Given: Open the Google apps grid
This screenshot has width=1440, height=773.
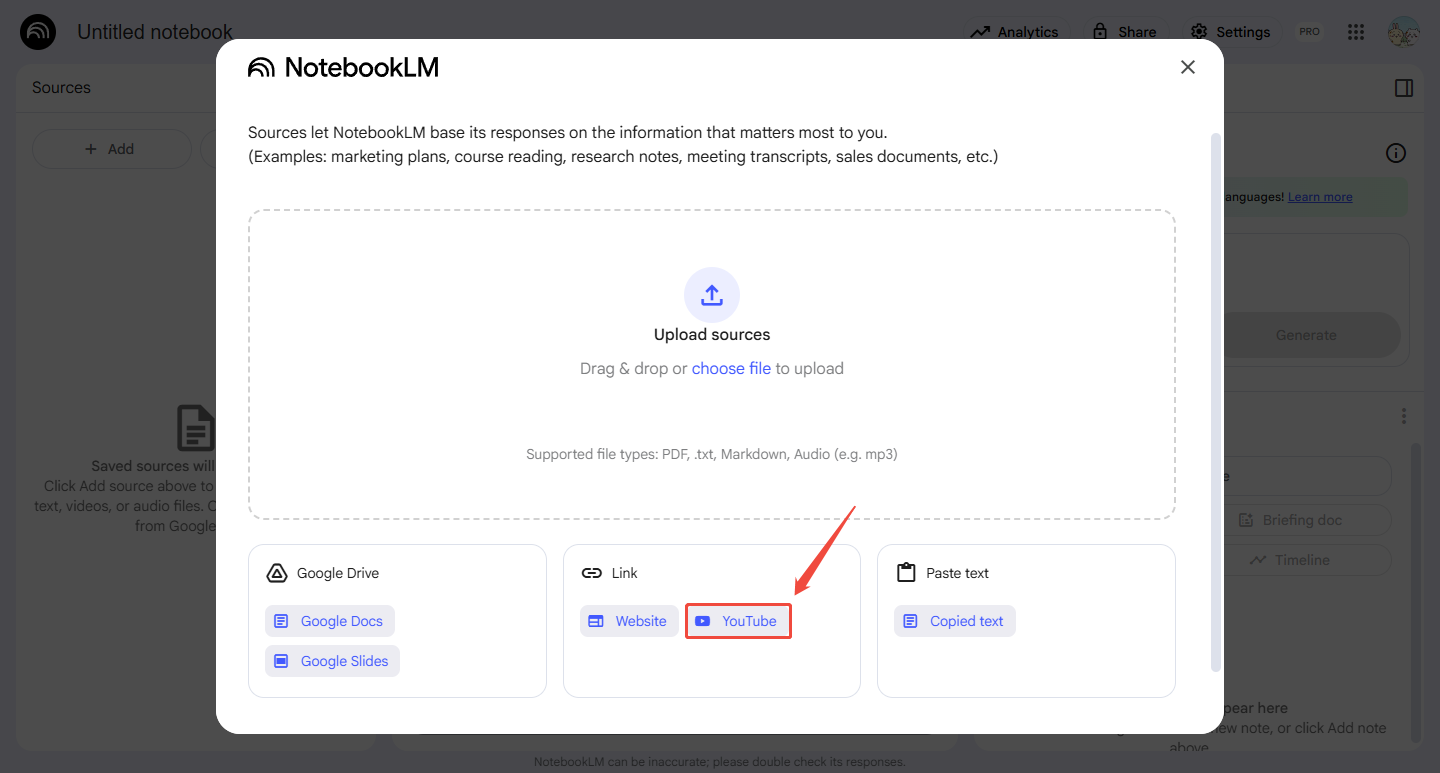Looking at the screenshot, I should pos(1356,32).
